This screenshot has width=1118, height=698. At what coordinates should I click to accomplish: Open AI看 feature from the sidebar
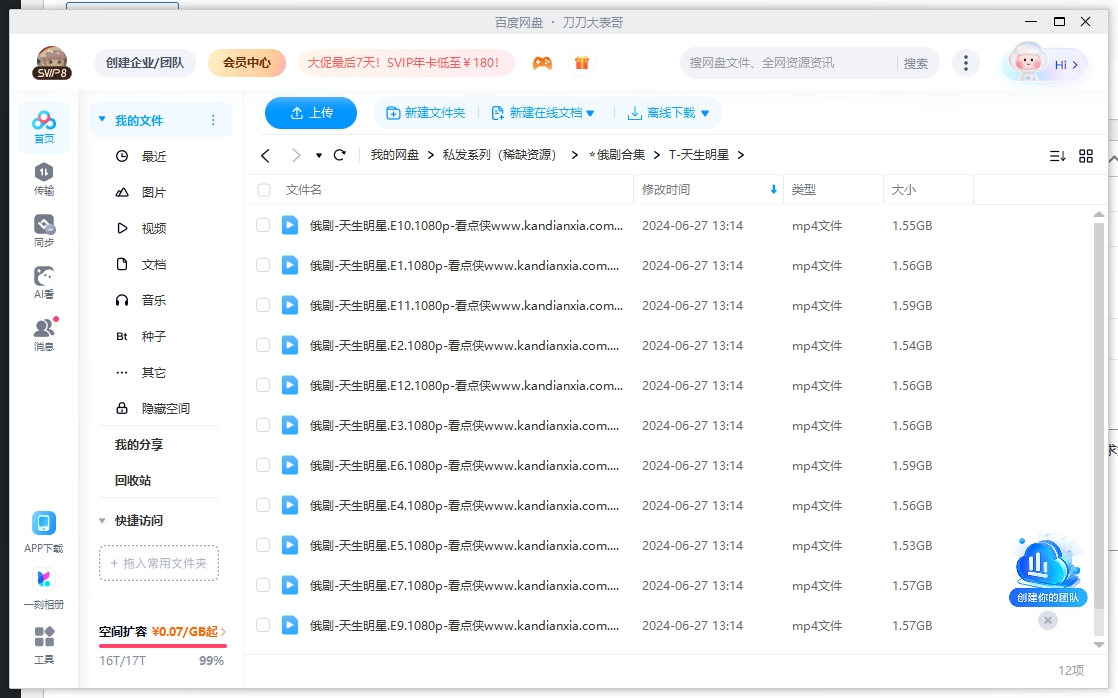tap(43, 280)
